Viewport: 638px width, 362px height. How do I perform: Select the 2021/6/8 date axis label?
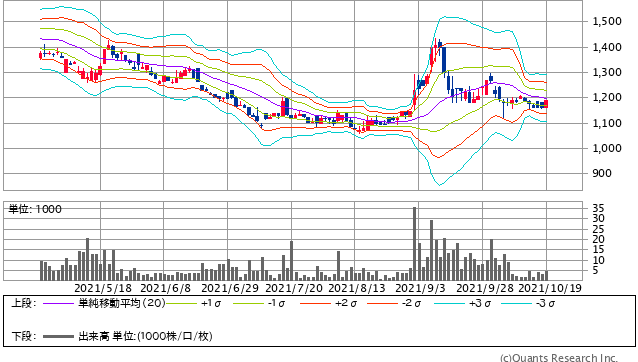166,288
